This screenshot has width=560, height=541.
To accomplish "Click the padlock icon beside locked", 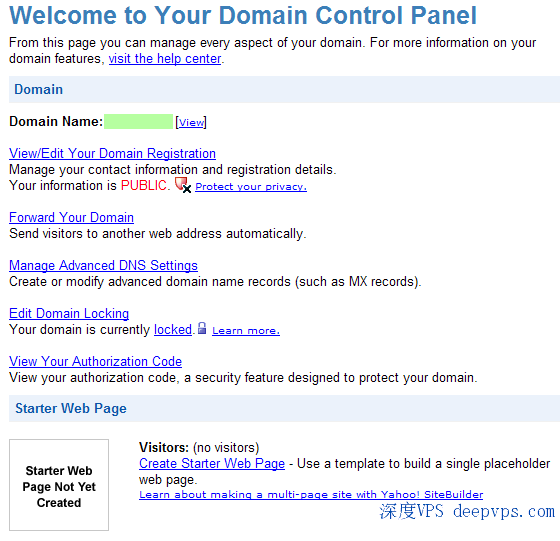I will pyautogui.click(x=202, y=328).
